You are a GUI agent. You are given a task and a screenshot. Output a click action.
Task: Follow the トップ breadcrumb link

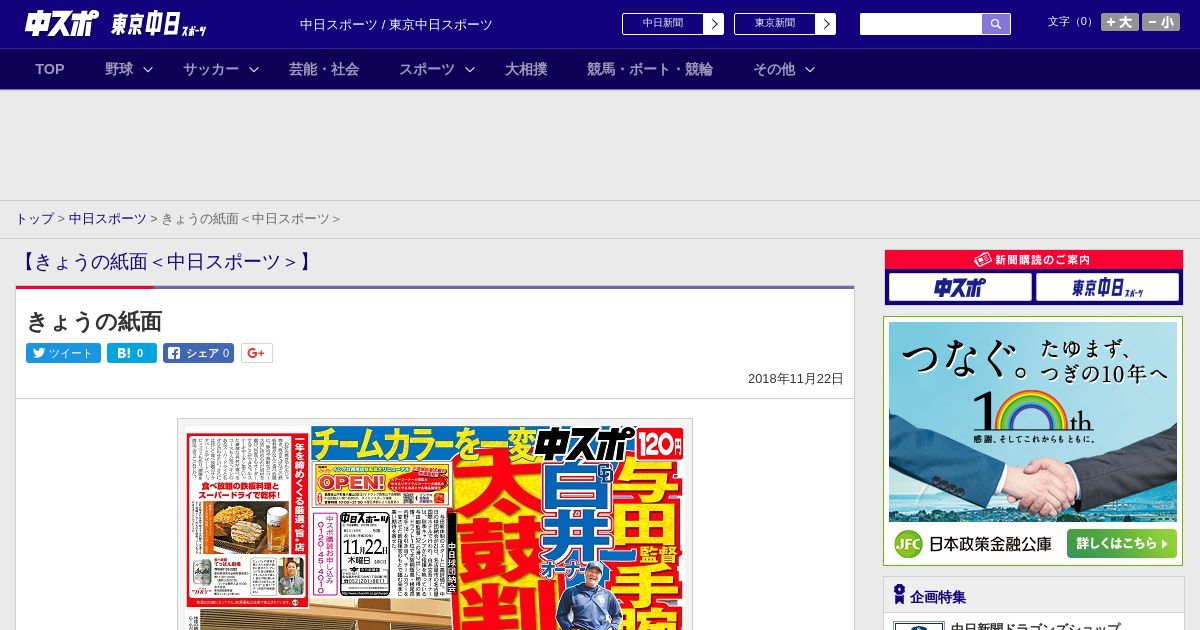click(x=34, y=218)
